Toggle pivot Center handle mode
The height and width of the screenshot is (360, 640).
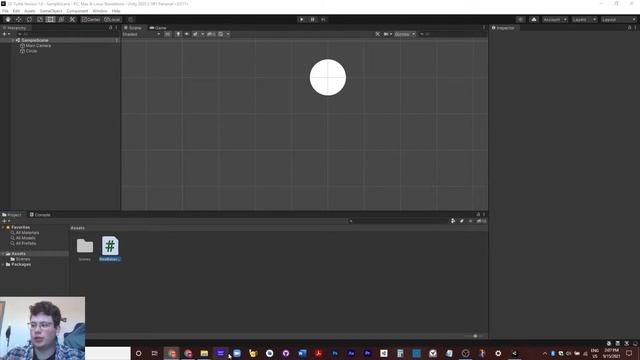coord(91,20)
